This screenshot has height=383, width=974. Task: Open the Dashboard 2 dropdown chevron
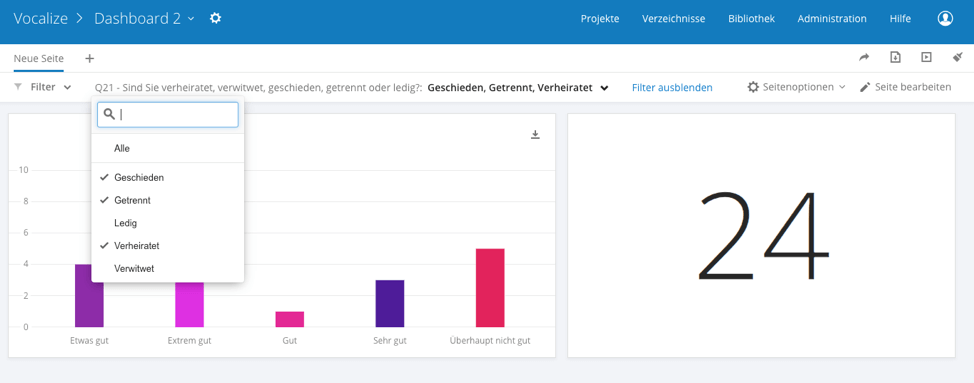pos(191,19)
